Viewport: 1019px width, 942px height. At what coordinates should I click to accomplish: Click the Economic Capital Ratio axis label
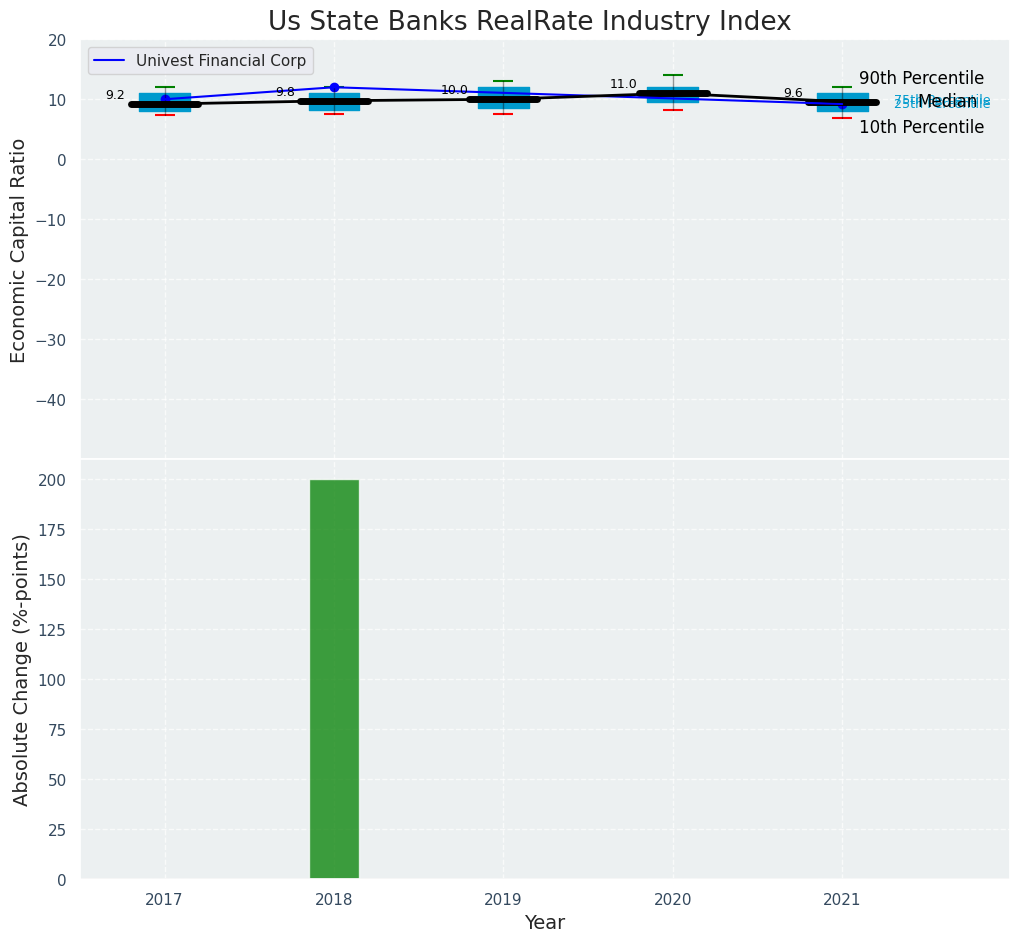pyautogui.click(x=19, y=250)
